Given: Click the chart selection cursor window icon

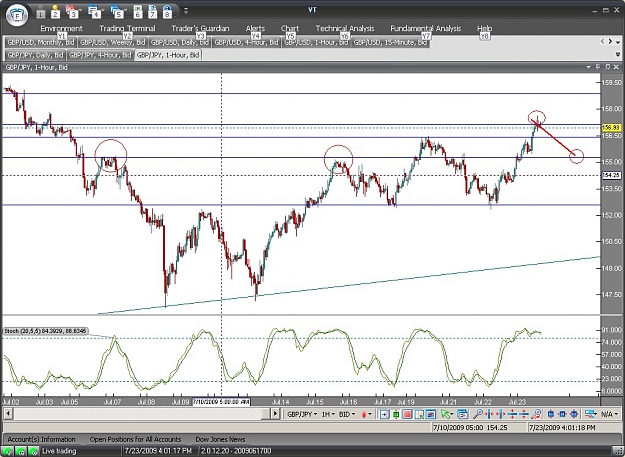Looking at the screenshot, I should pos(419,414).
